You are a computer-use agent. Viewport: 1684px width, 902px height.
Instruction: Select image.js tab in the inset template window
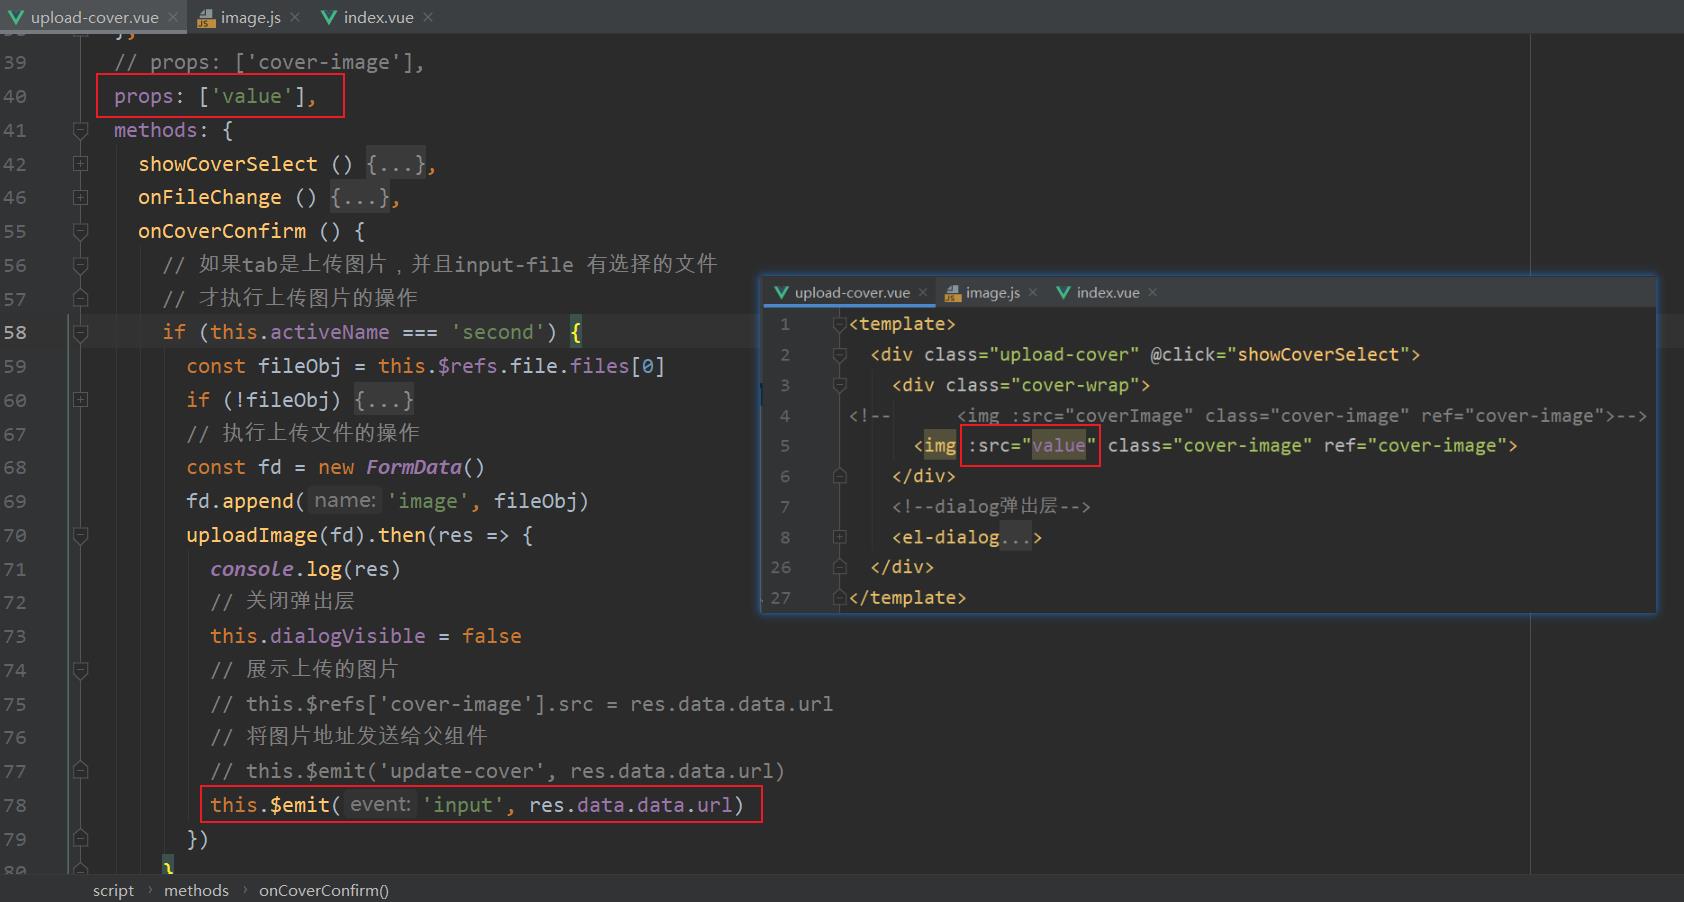(x=993, y=292)
